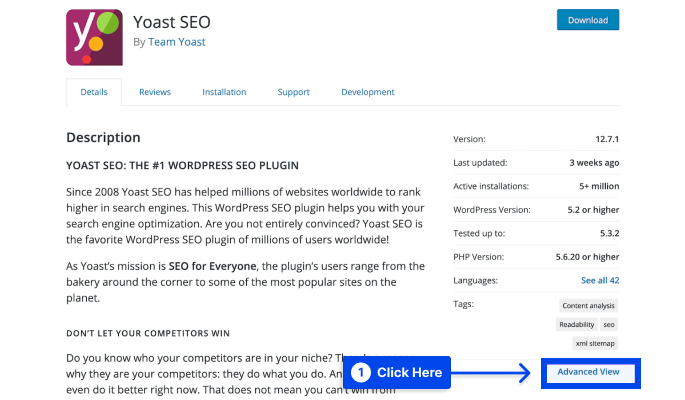Click the Content analysis tag
This screenshot has width=685, height=400.
click(588, 306)
